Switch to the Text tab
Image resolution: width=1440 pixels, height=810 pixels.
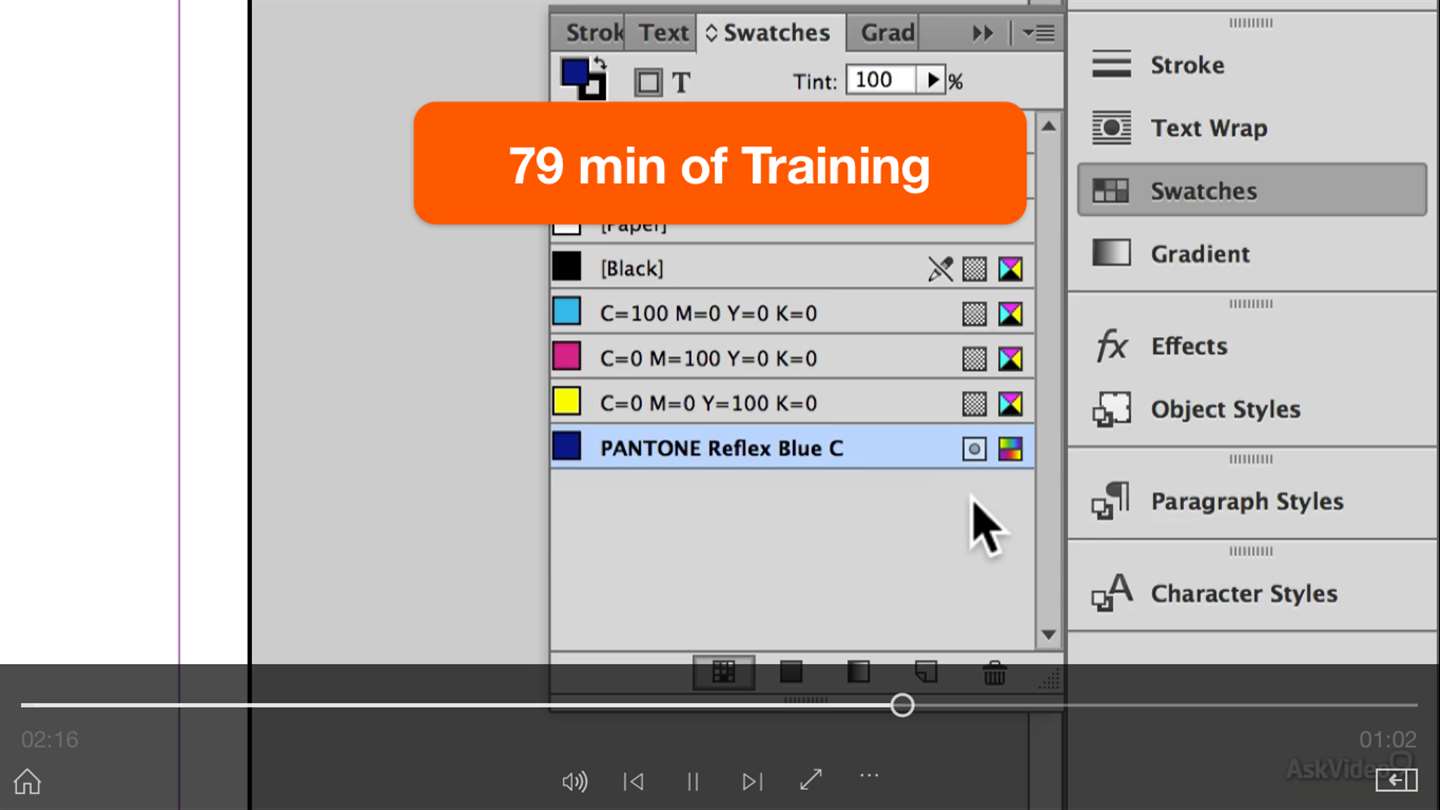pos(662,33)
